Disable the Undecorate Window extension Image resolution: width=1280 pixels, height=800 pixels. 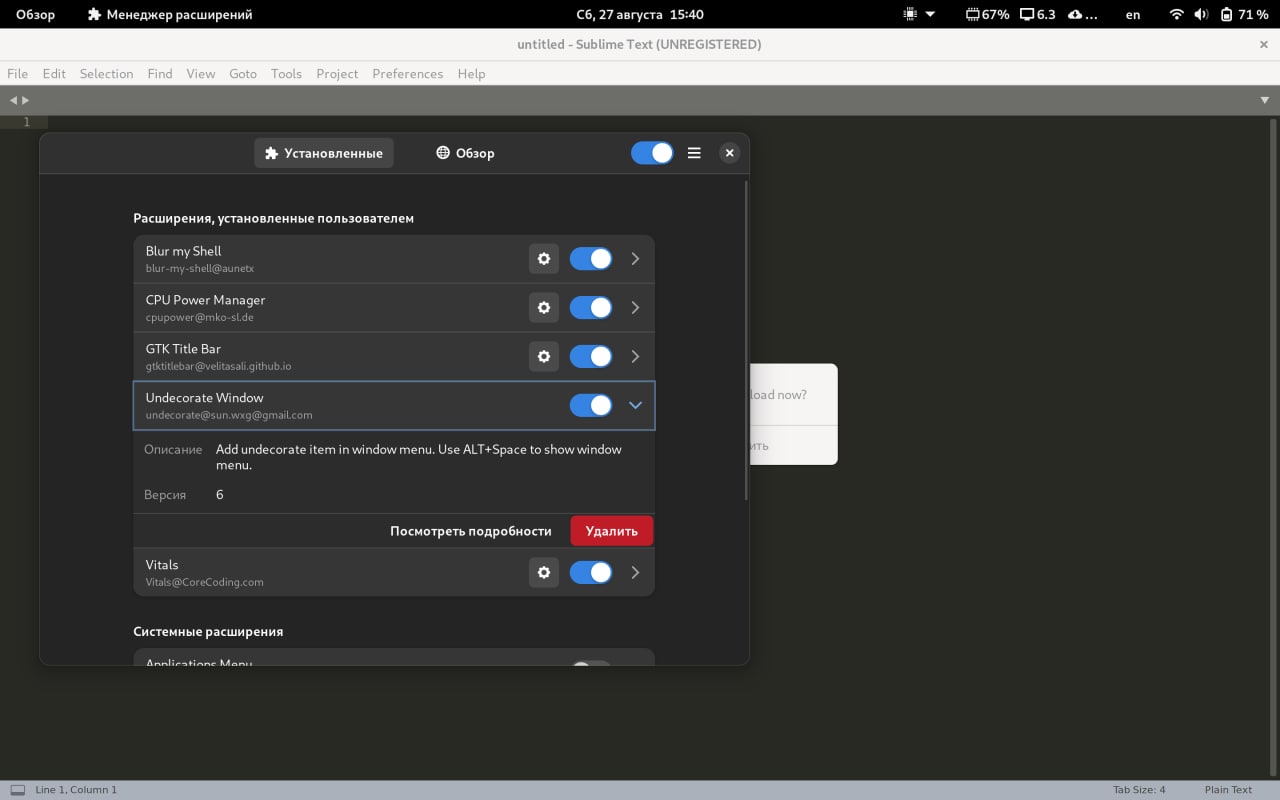(x=591, y=405)
